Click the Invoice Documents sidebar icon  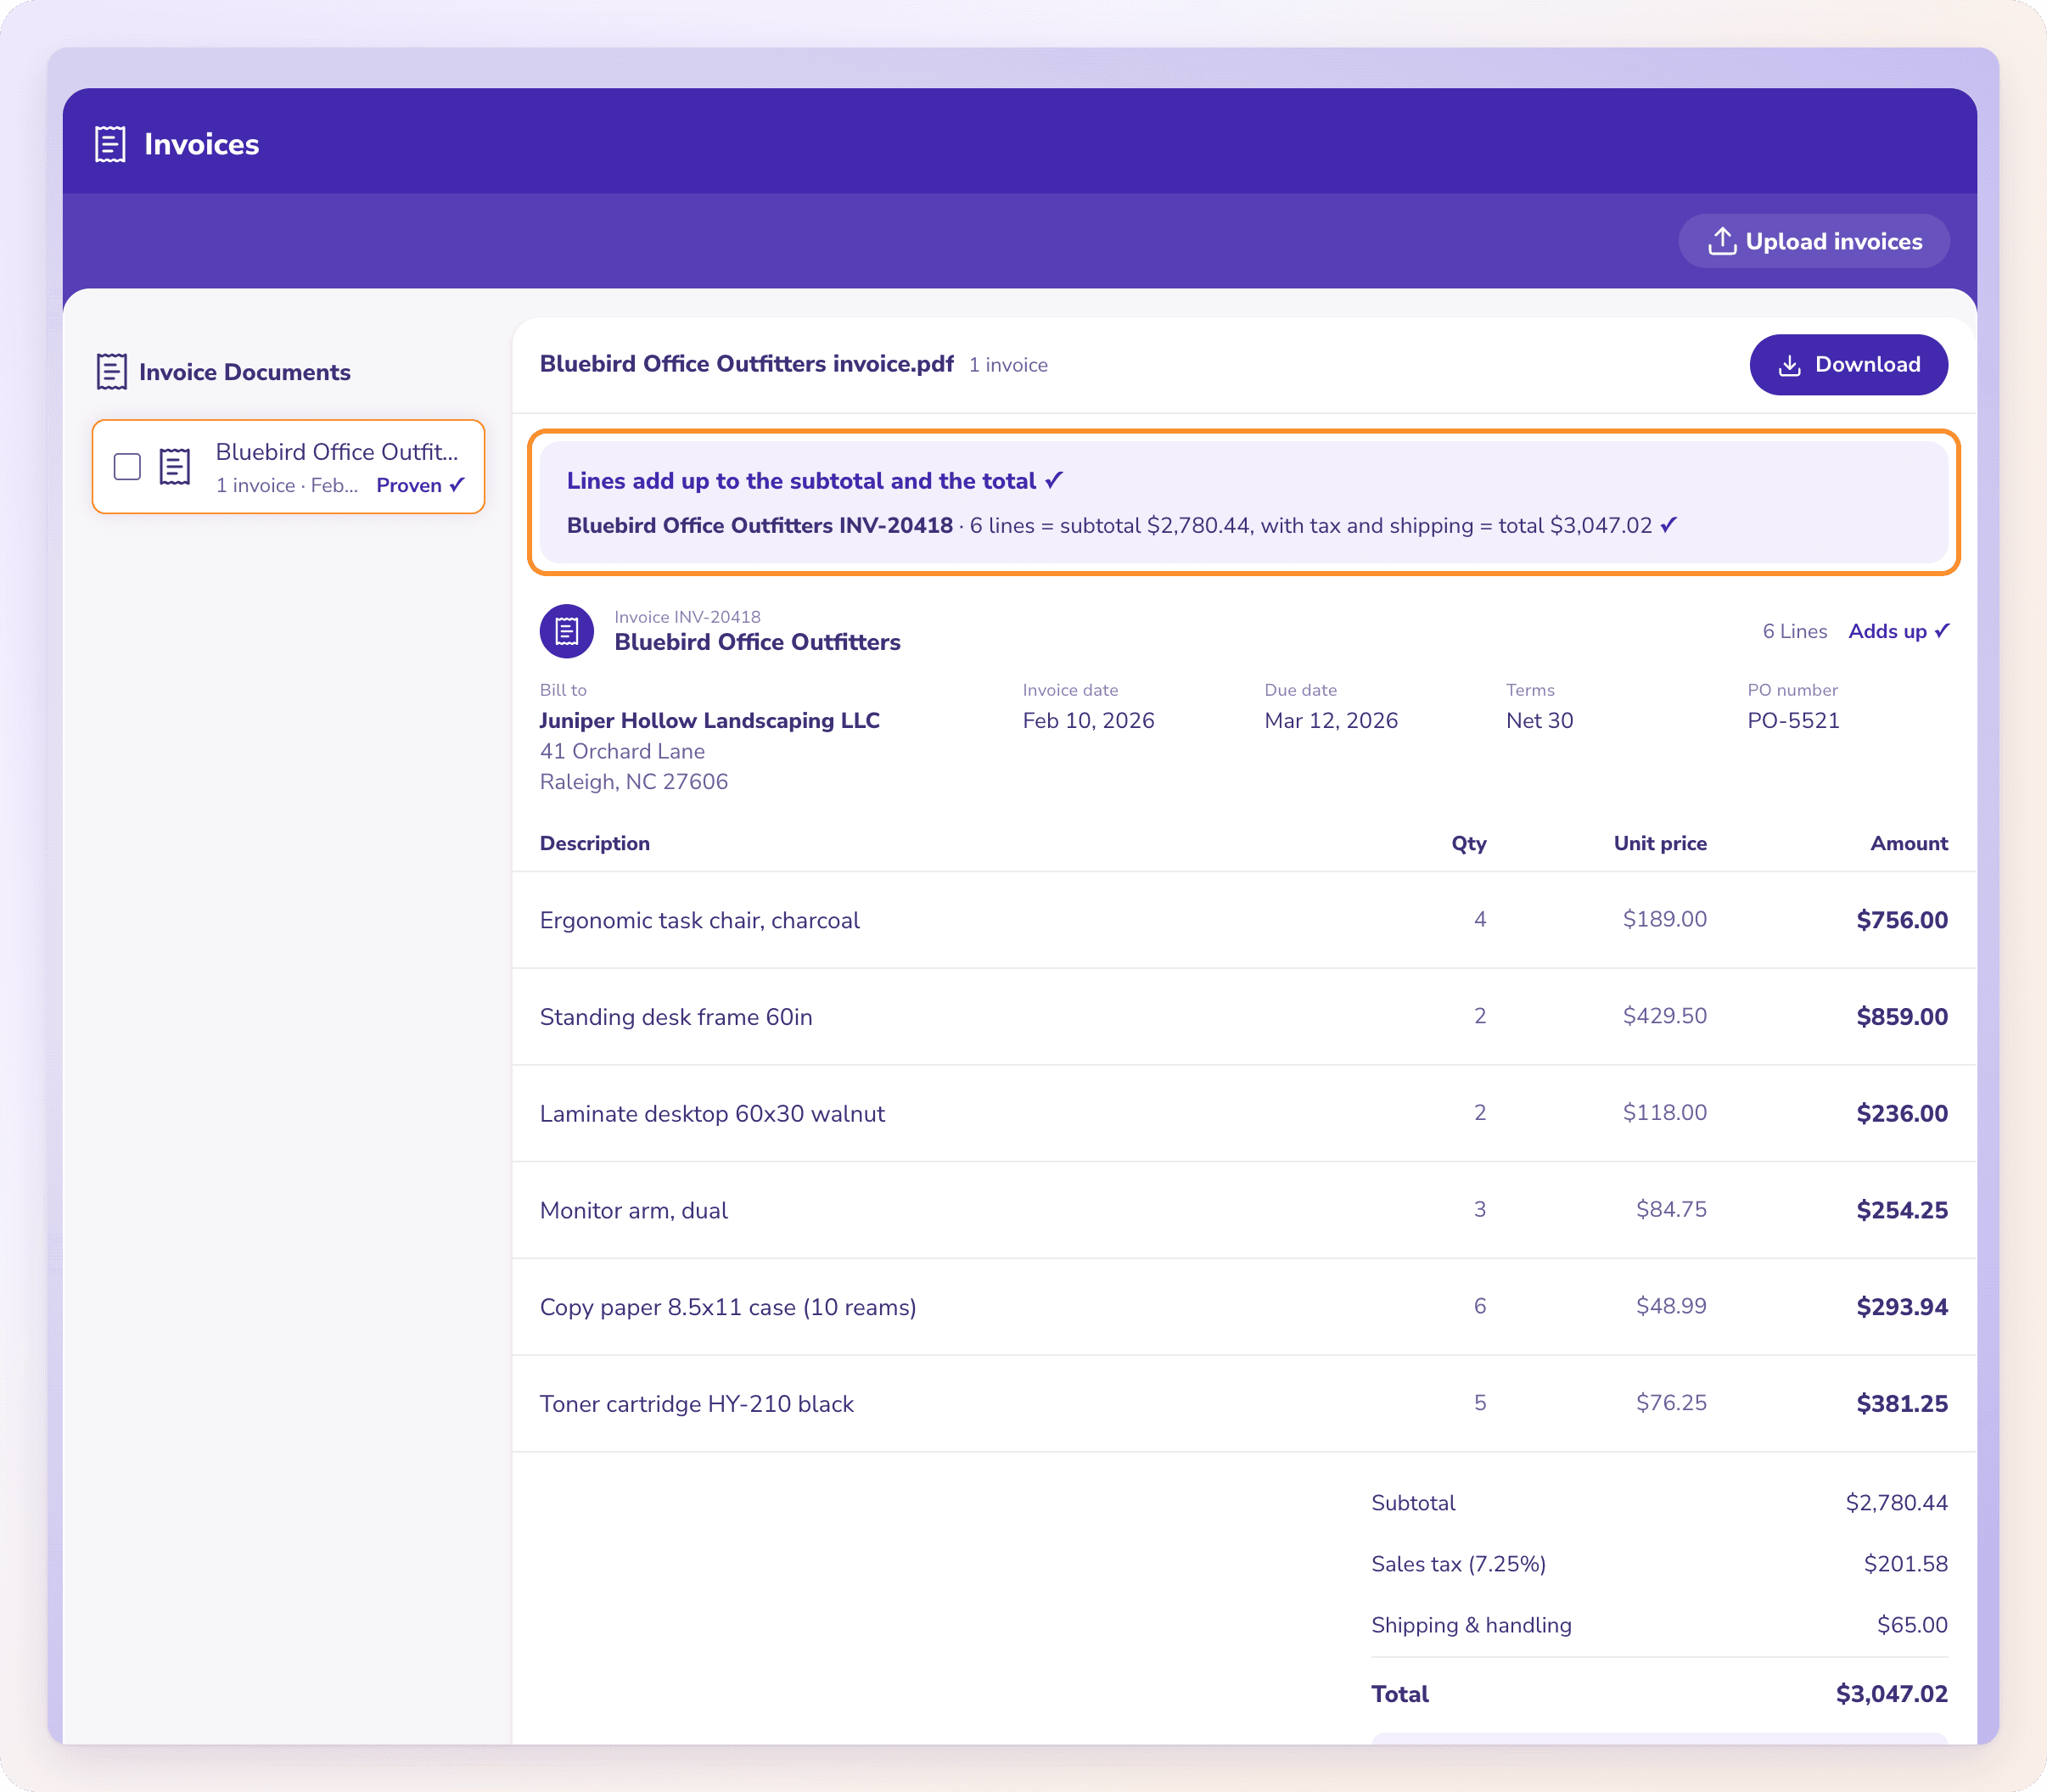tap(111, 372)
